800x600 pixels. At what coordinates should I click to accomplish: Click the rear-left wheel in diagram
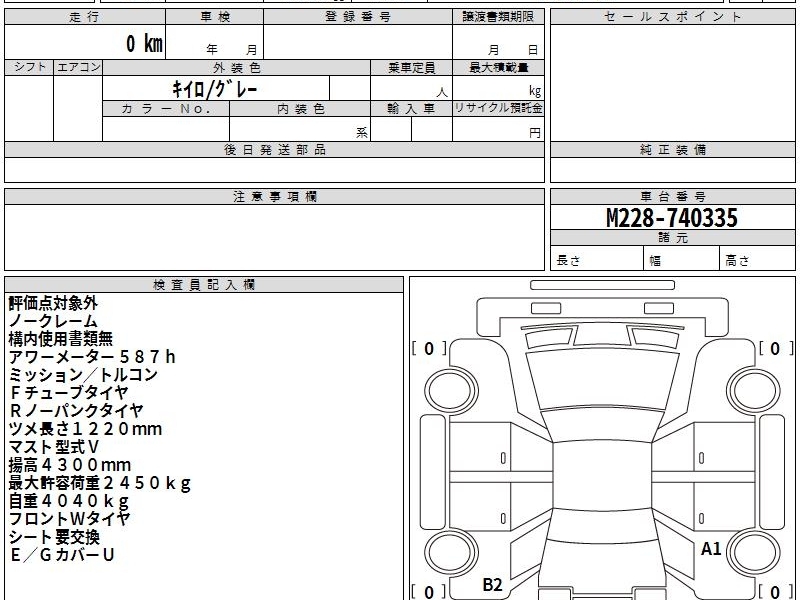point(451,553)
